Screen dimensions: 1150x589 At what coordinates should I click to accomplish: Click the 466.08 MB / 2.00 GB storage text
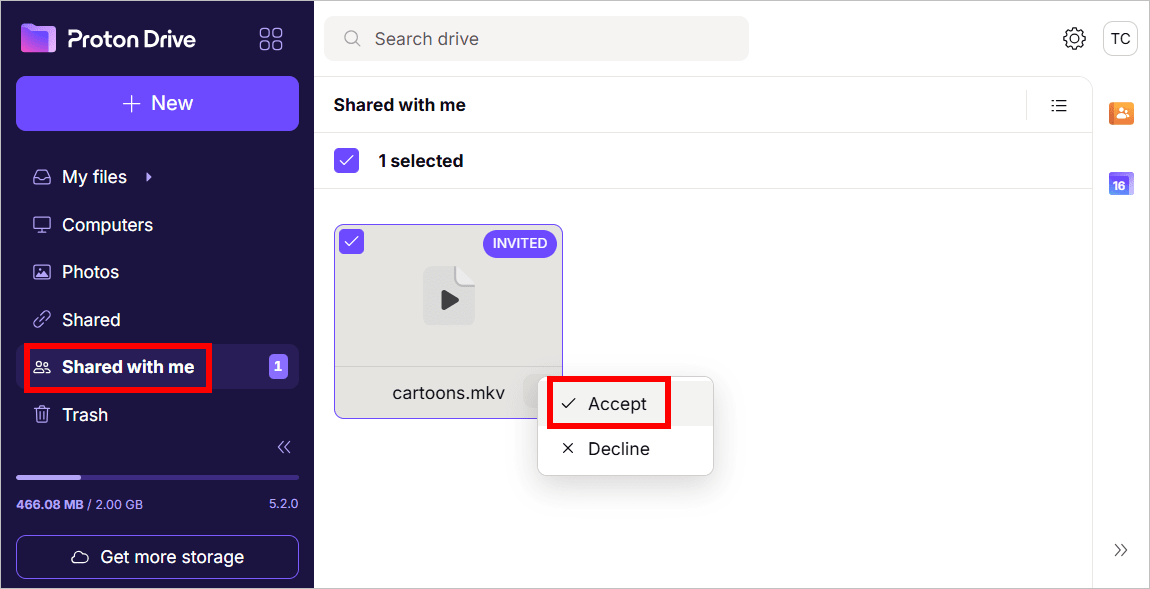(79, 505)
